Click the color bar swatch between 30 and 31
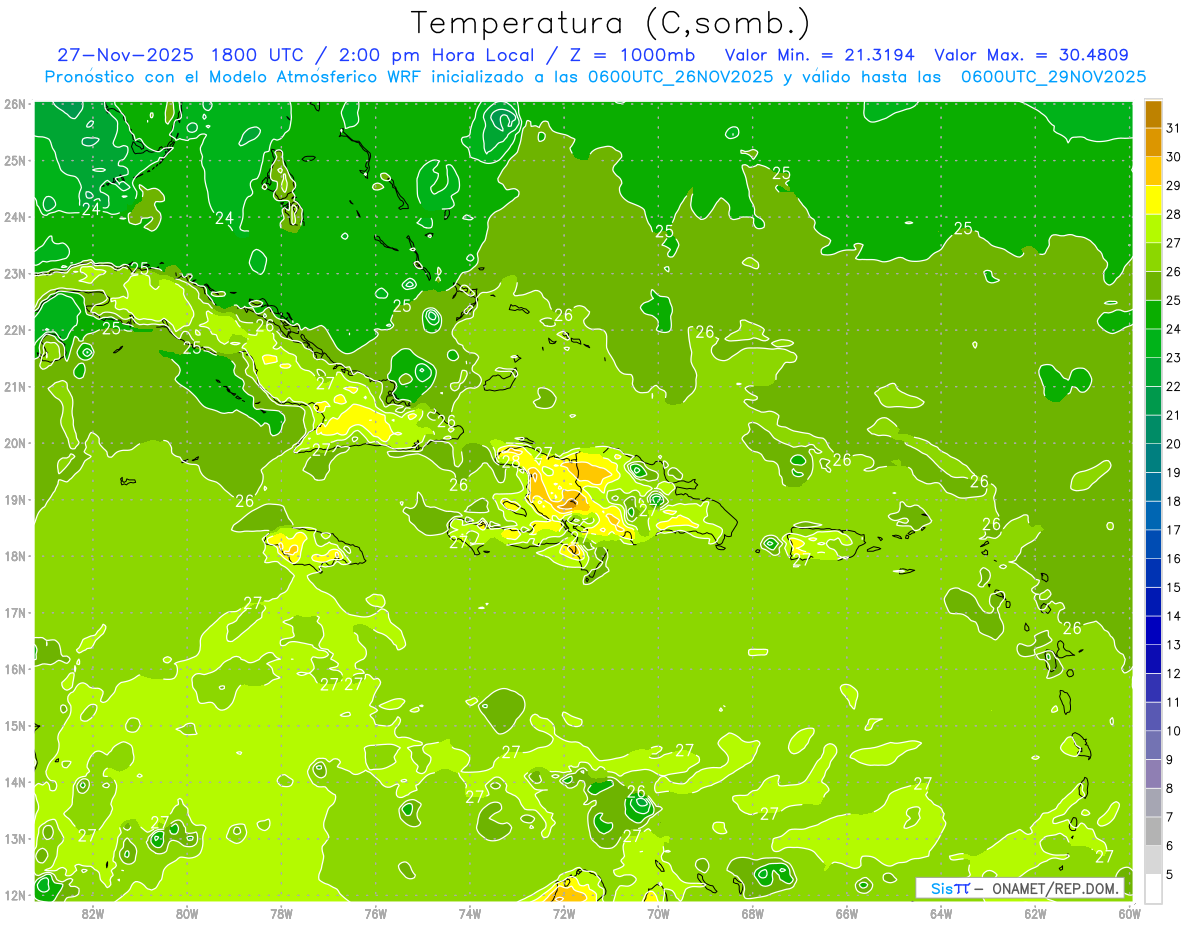 (1153, 143)
